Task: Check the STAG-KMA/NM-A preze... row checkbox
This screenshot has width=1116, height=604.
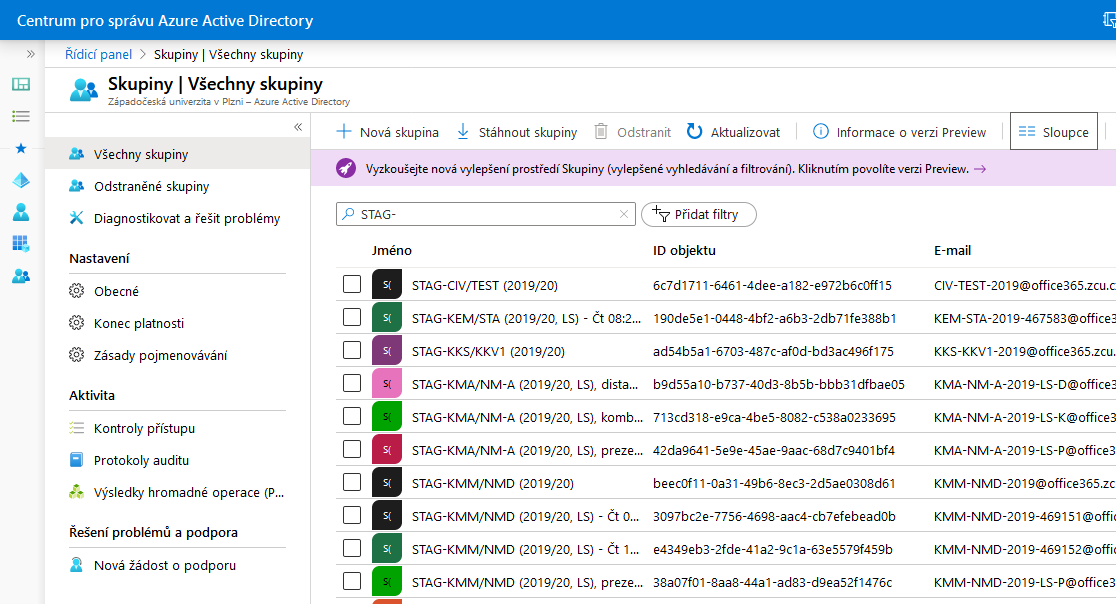Action: click(352, 449)
